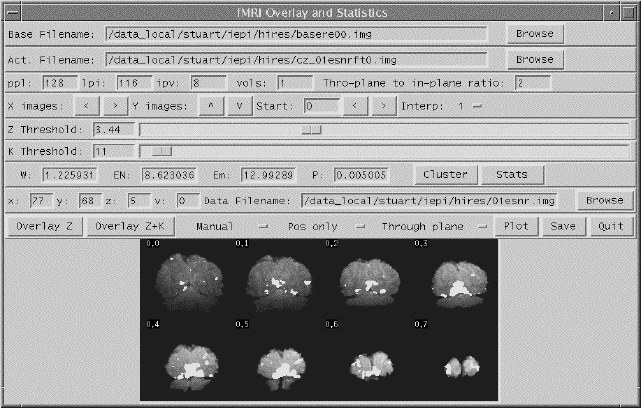Decrease Start value with left arrow
The width and height of the screenshot is (641, 408).
click(348, 105)
